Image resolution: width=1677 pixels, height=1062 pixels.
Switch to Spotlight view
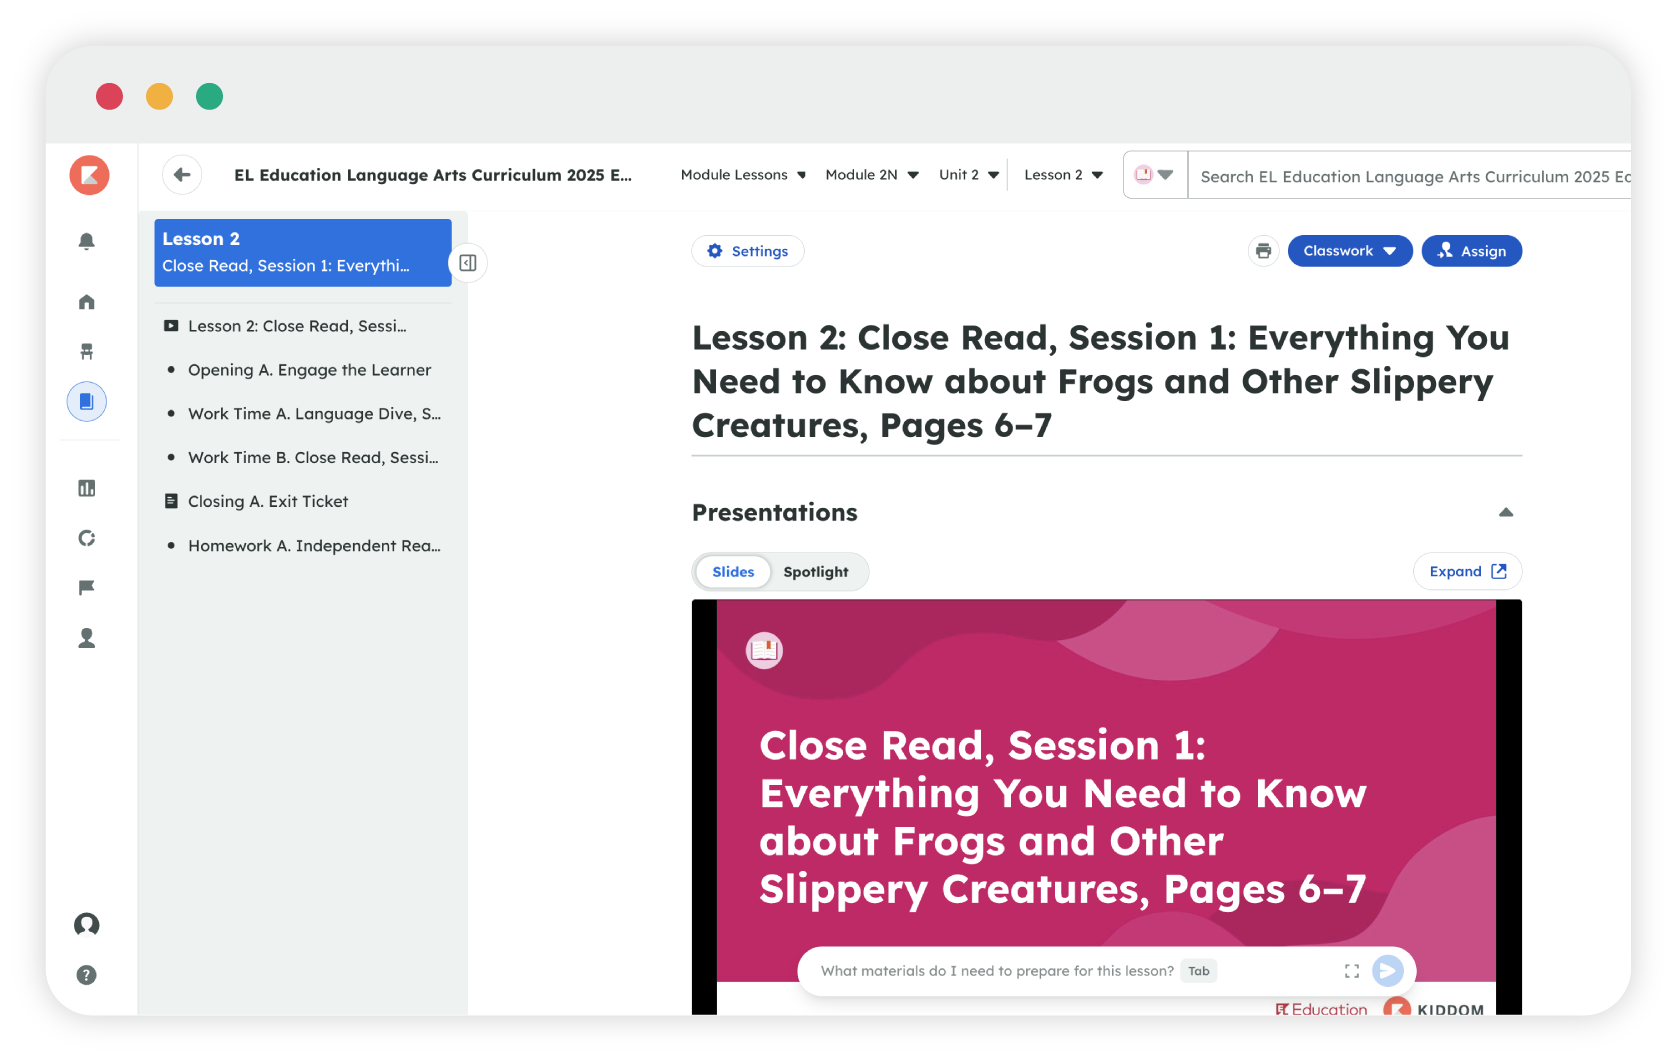point(816,572)
